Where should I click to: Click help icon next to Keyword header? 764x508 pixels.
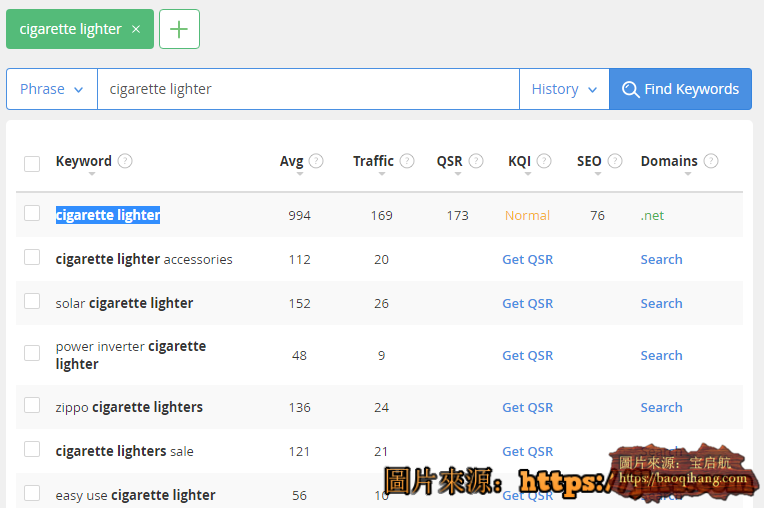[125, 161]
